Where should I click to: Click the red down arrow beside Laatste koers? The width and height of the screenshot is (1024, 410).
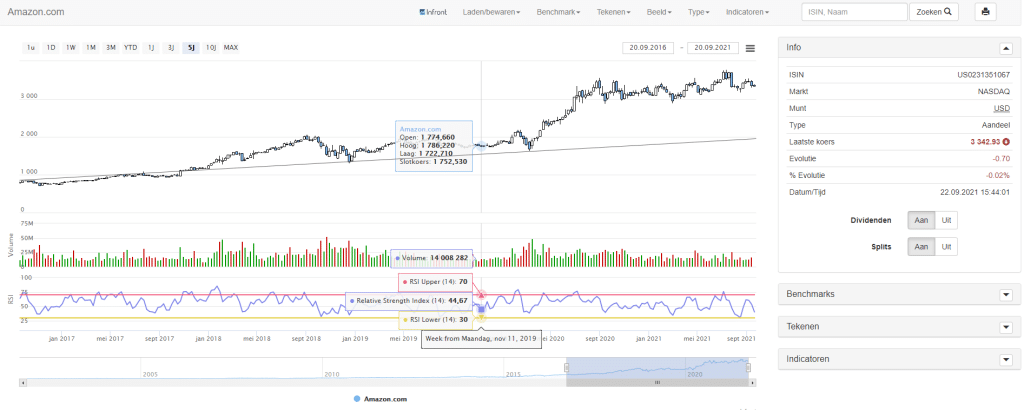1006,142
